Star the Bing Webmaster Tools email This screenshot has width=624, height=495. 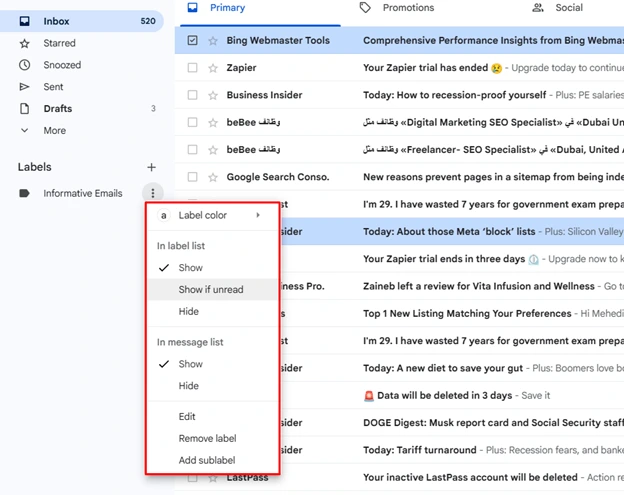click(x=213, y=41)
